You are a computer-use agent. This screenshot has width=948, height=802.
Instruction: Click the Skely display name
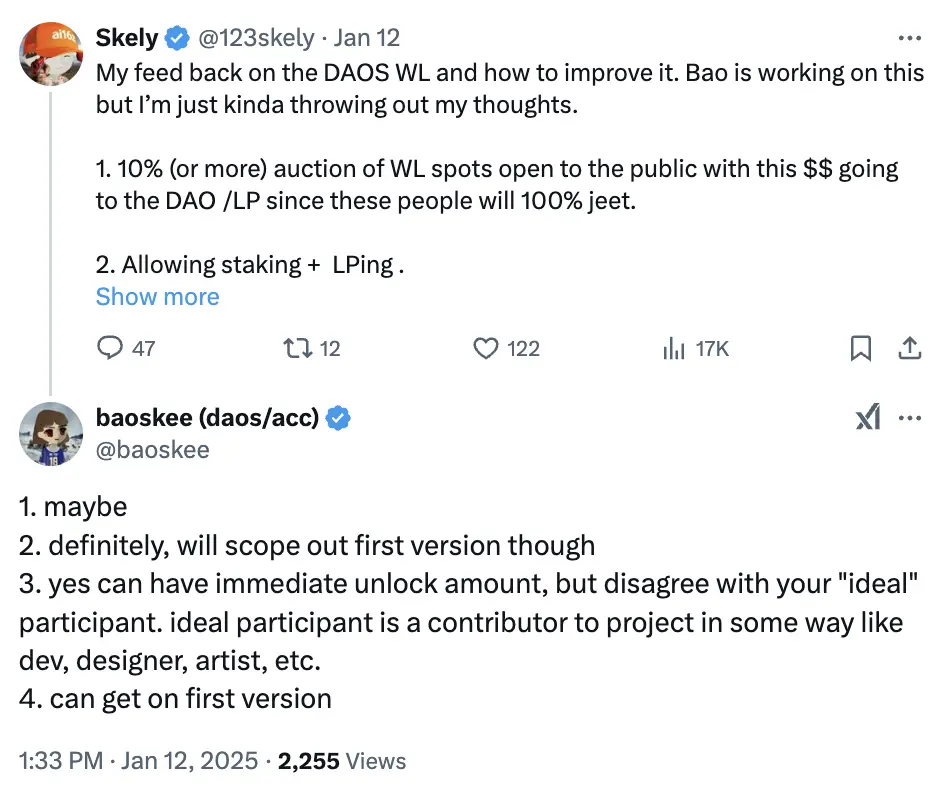click(126, 38)
